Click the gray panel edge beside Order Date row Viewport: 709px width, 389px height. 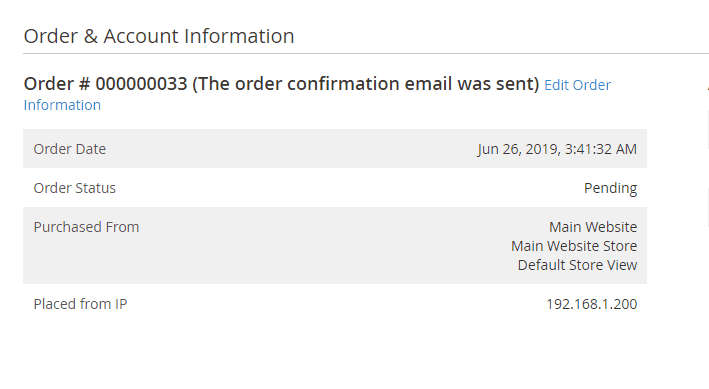[x=708, y=129]
